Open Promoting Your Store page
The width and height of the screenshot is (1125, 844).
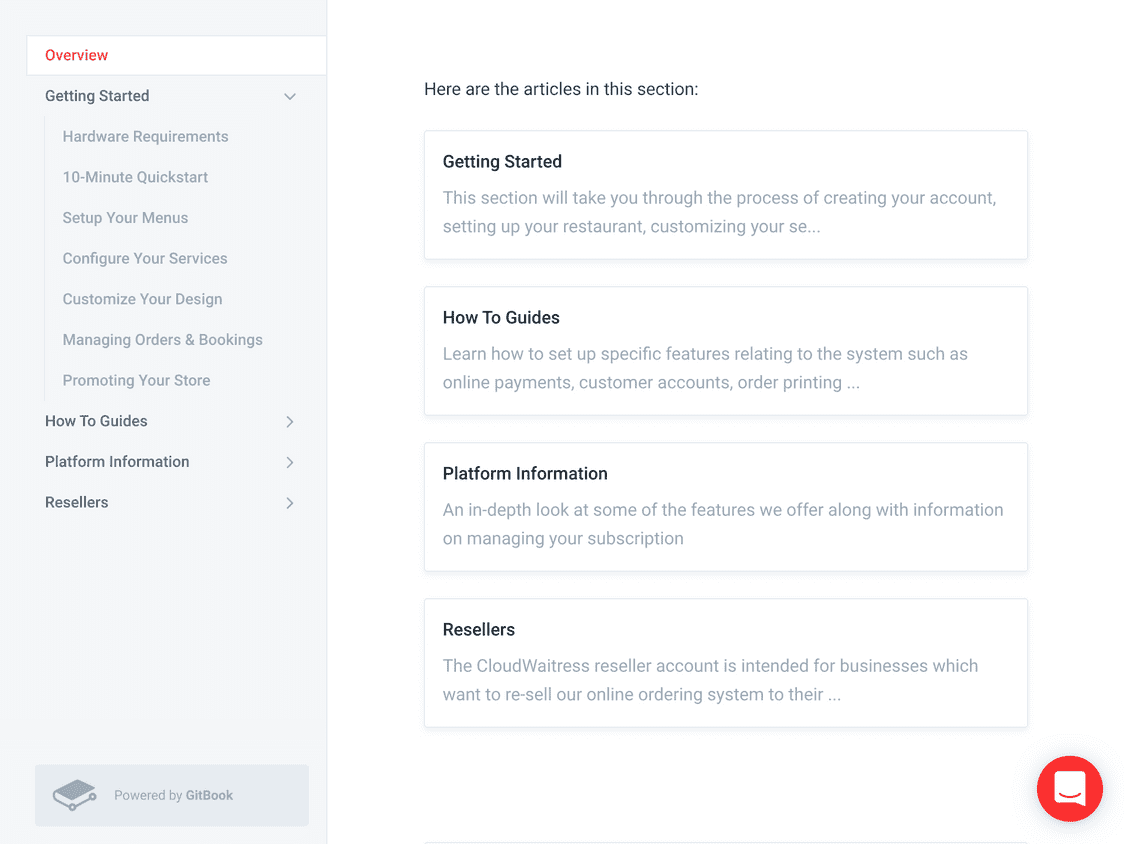click(x=136, y=380)
